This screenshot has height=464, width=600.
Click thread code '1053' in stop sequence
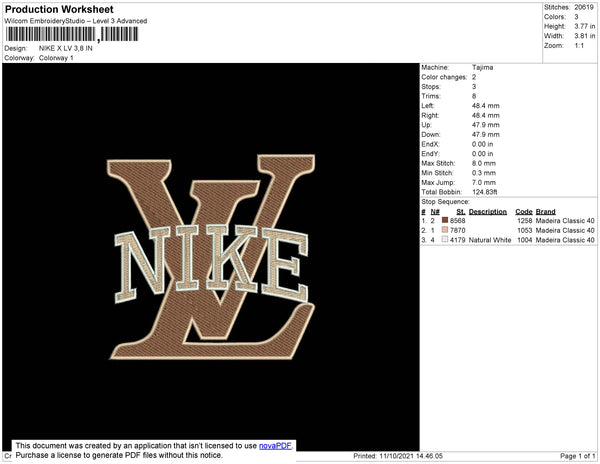coord(525,230)
